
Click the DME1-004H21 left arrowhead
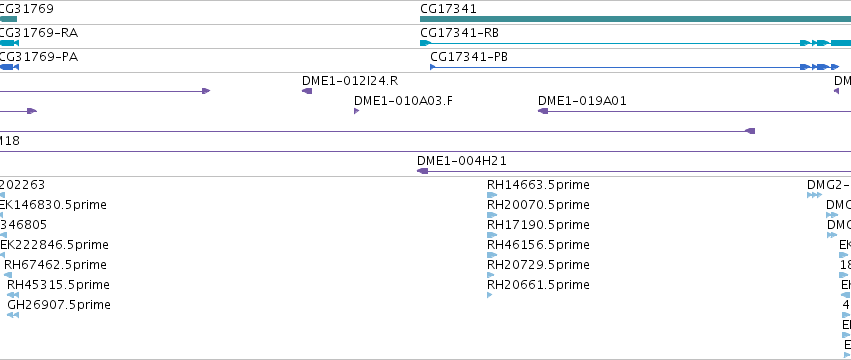(x=422, y=171)
